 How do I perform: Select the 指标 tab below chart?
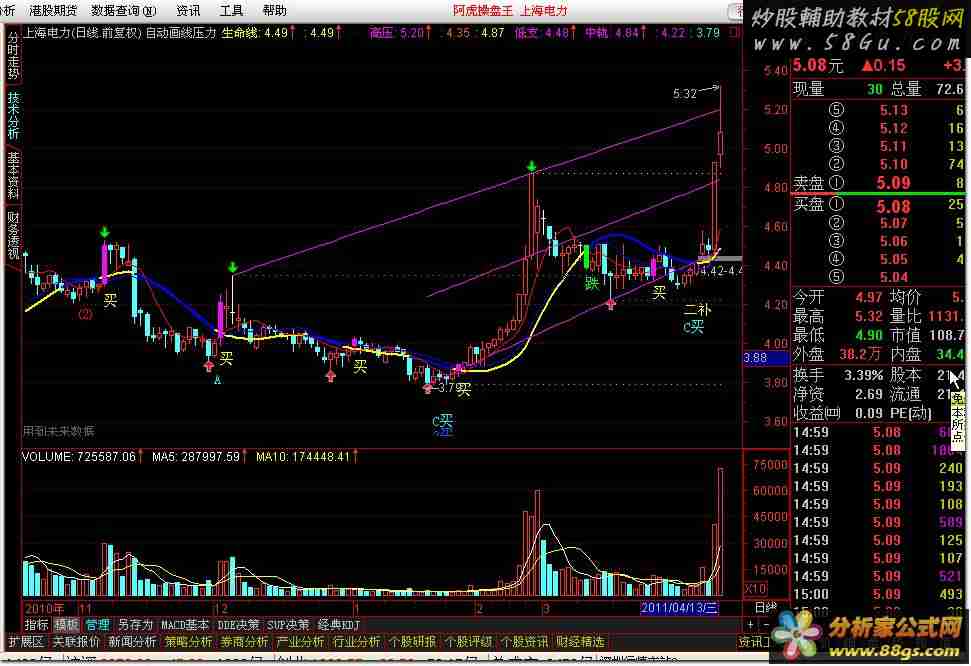coord(36,624)
